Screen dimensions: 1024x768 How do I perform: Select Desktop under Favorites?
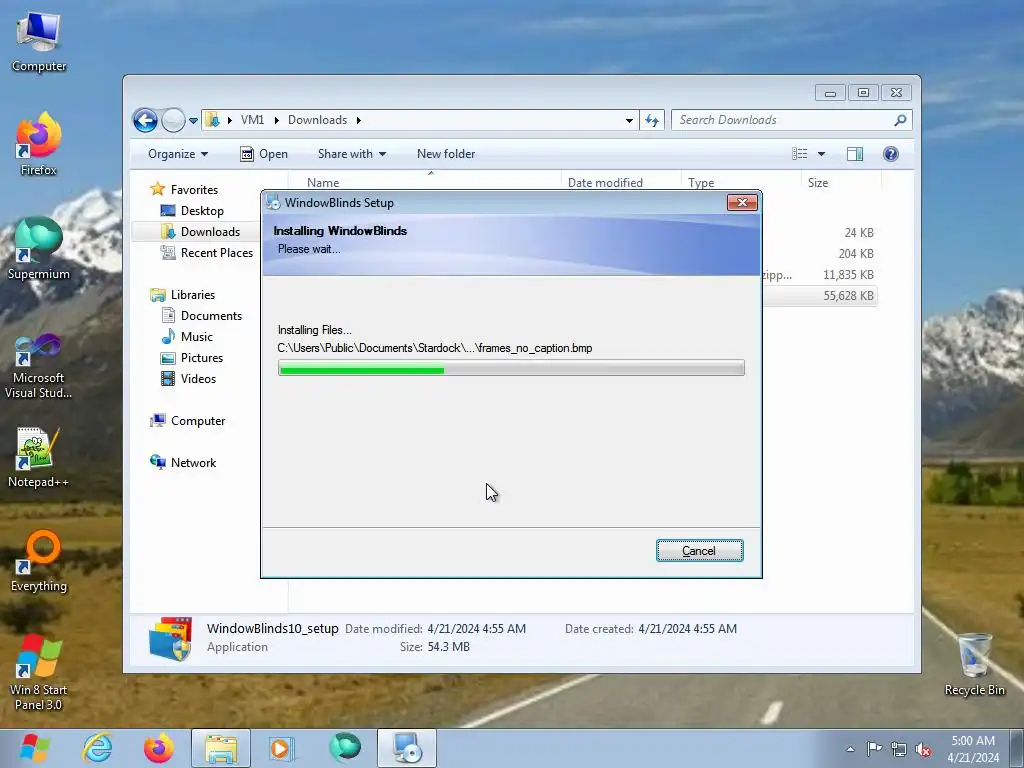pos(193,211)
